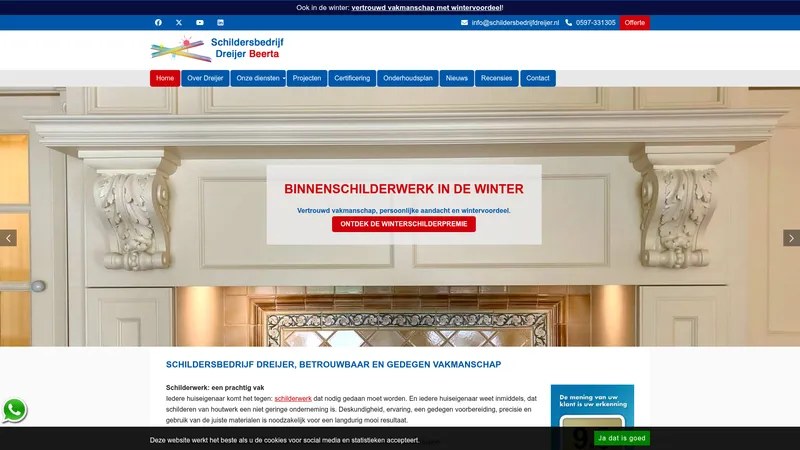Click the envelope email icon
This screenshot has height=450, width=800.
pyautogui.click(x=464, y=22)
